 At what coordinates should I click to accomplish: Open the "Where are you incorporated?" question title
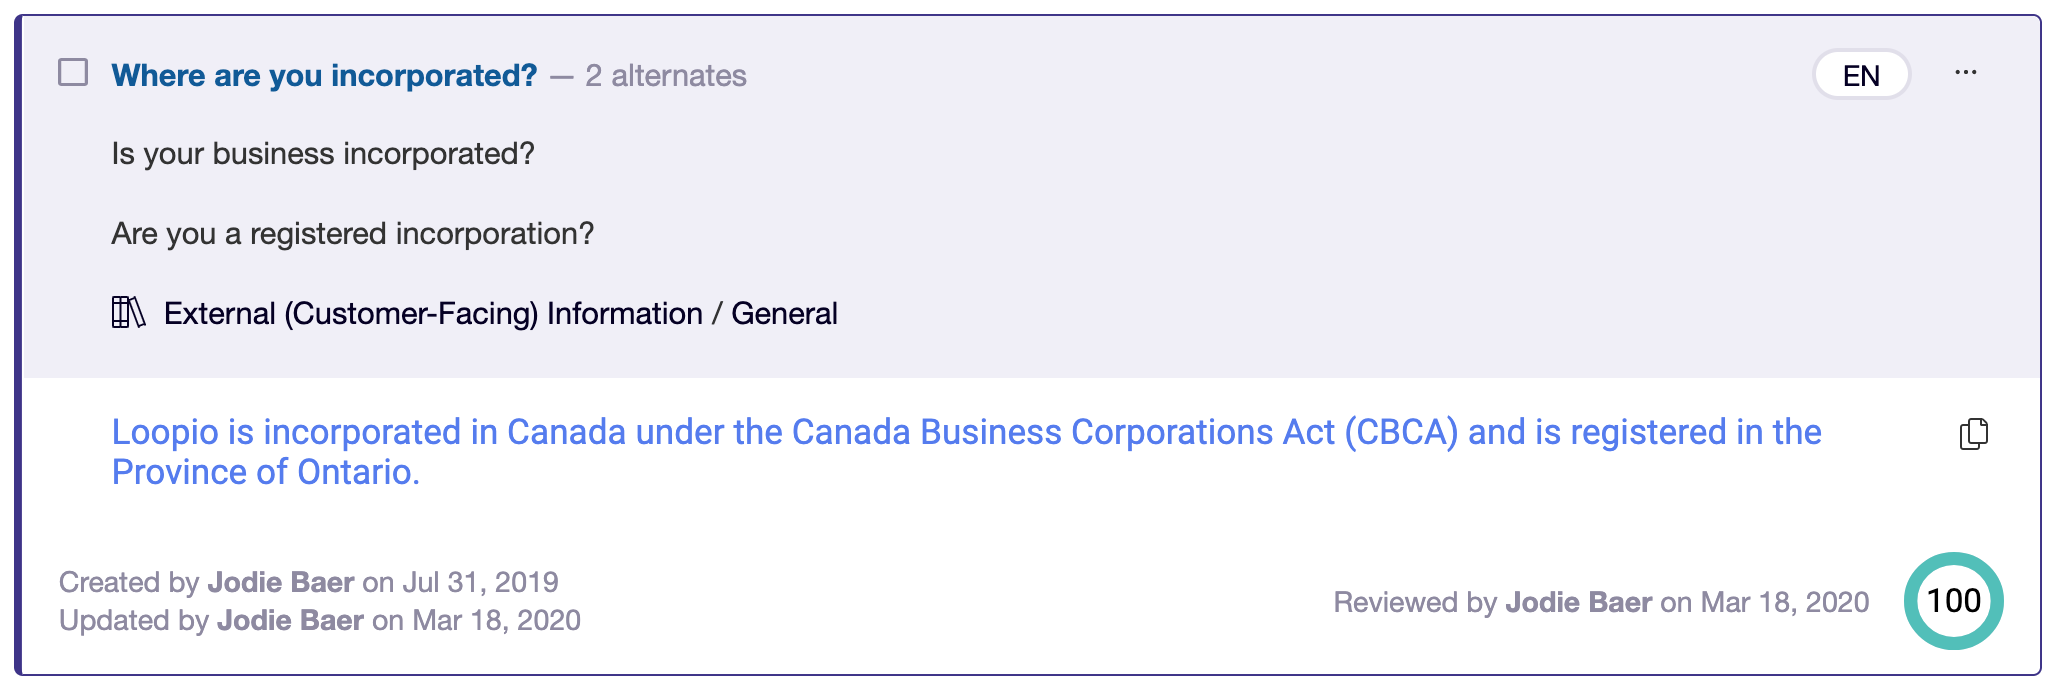coord(324,76)
